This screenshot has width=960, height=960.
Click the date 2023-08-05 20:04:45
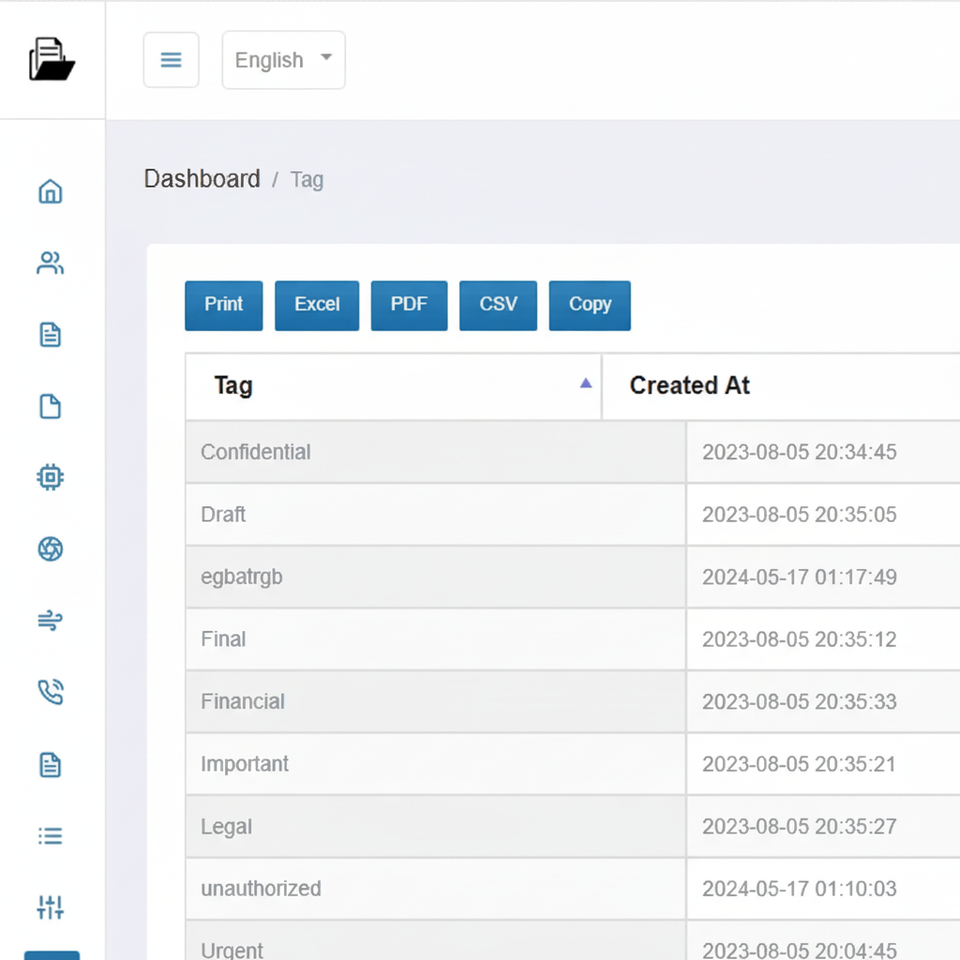coord(799,950)
